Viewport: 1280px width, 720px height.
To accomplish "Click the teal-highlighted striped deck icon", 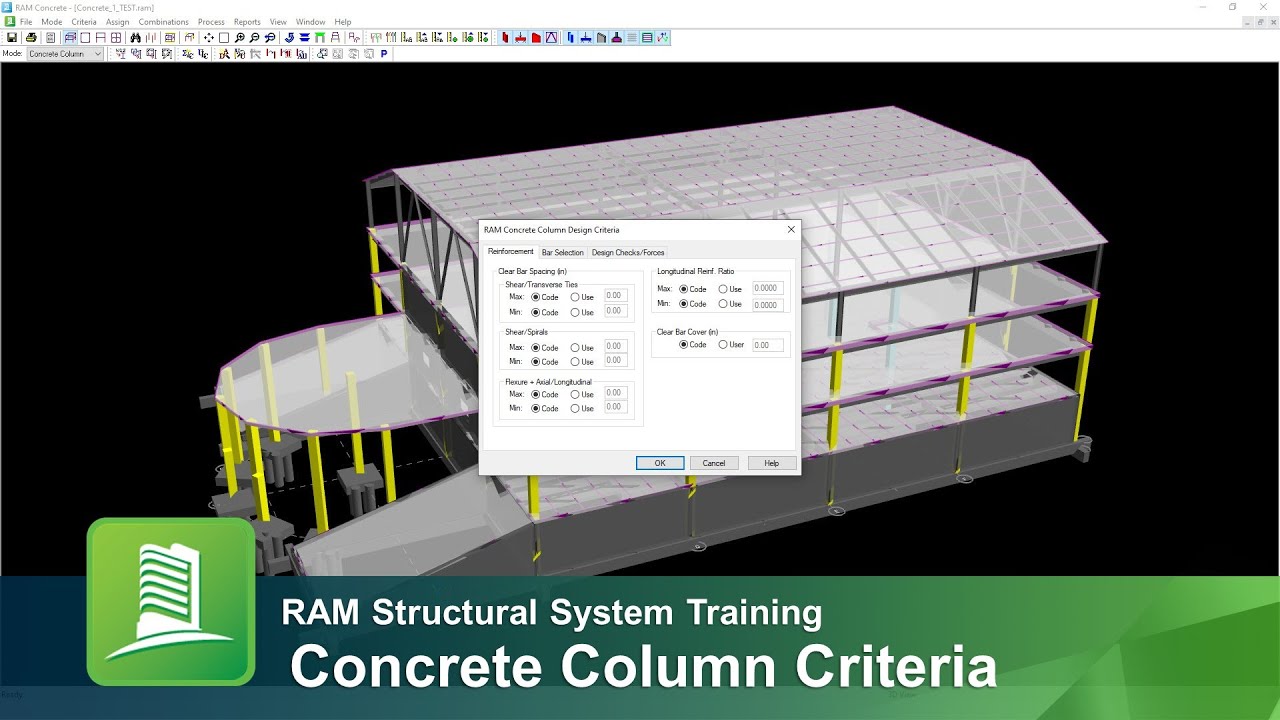I will click(647, 38).
